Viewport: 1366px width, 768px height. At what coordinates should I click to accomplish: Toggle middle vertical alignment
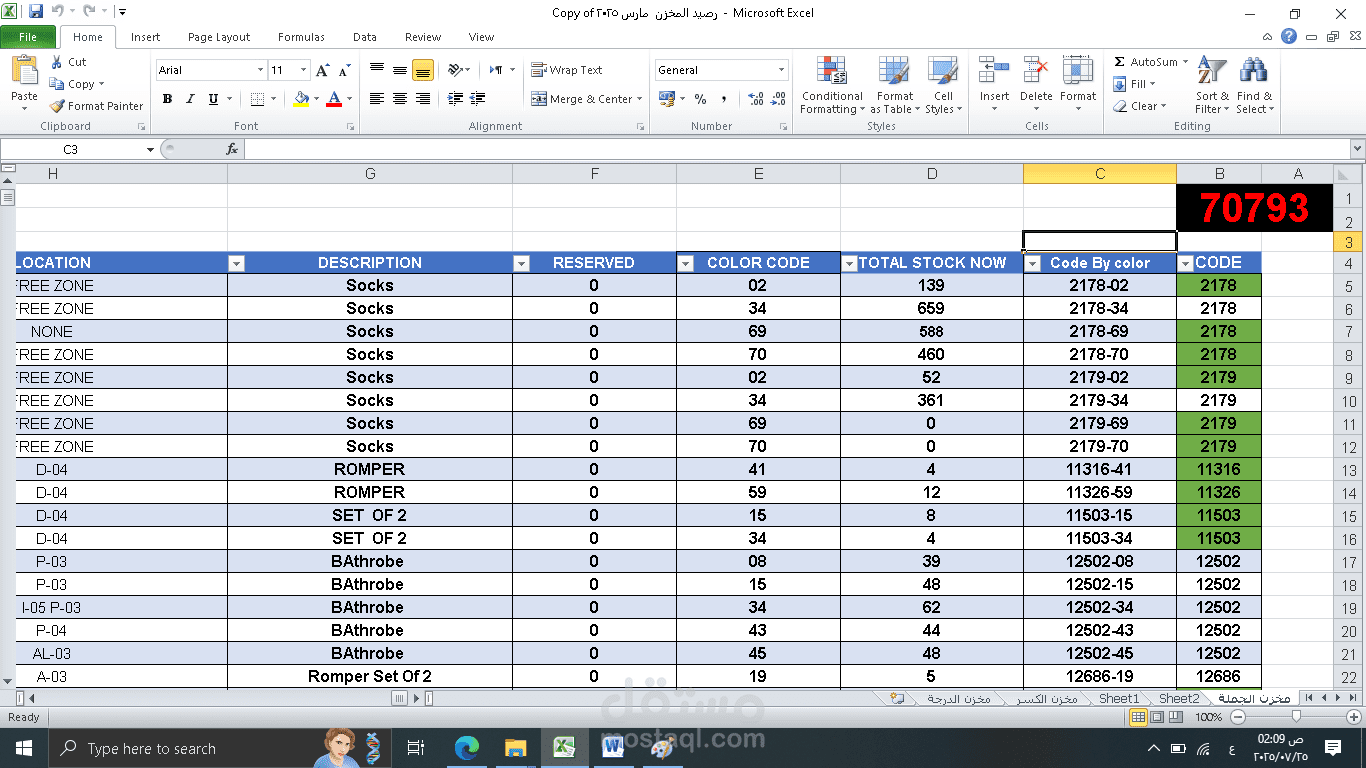[x=399, y=70]
